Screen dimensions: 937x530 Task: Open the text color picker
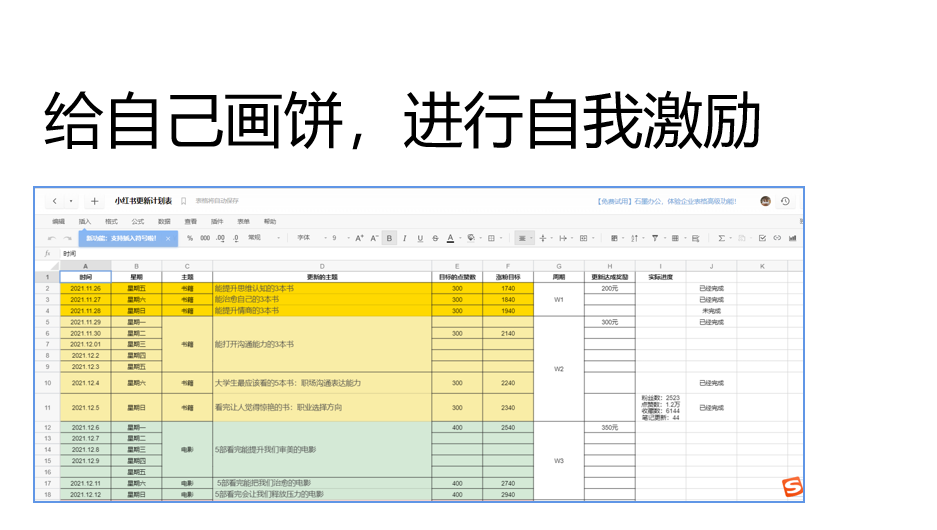(451, 238)
